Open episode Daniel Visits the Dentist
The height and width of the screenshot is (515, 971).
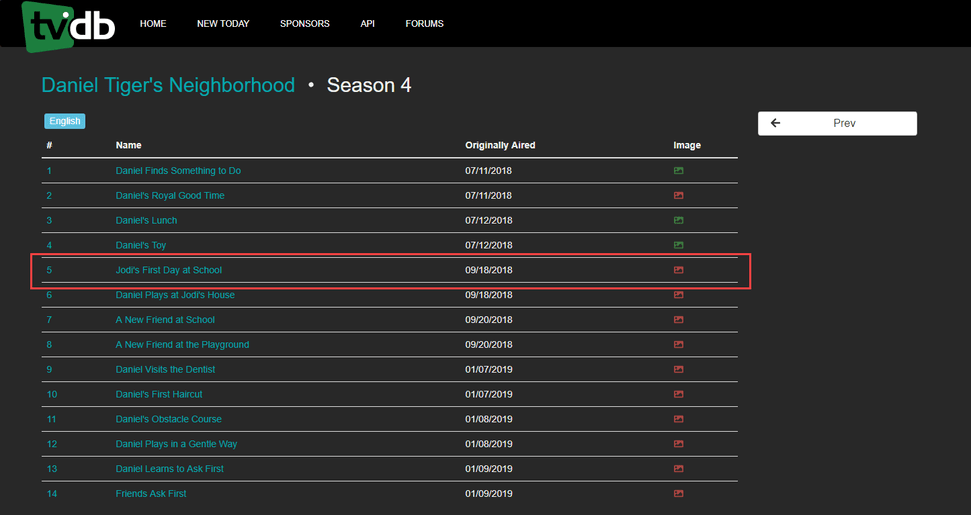click(x=165, y=370)
